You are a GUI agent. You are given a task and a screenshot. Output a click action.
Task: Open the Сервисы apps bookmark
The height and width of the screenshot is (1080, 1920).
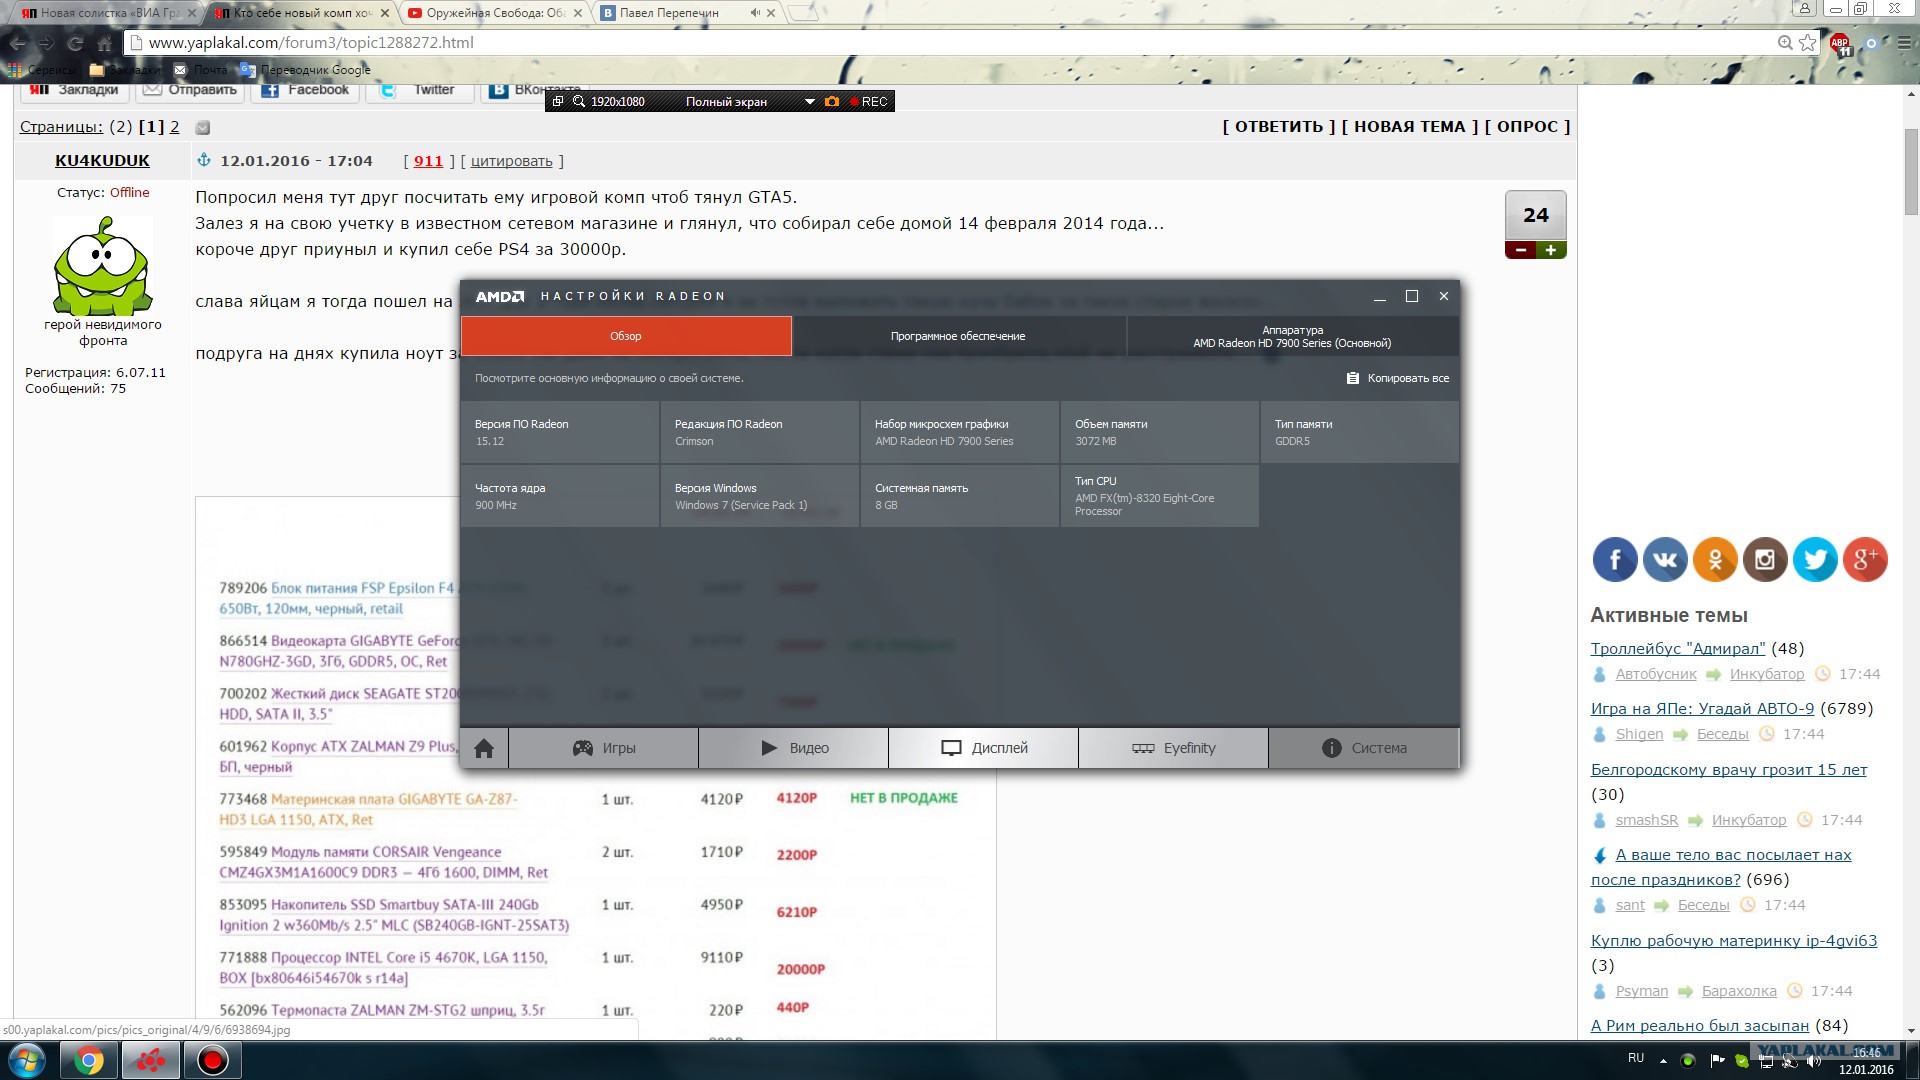[x=42, y=70]
